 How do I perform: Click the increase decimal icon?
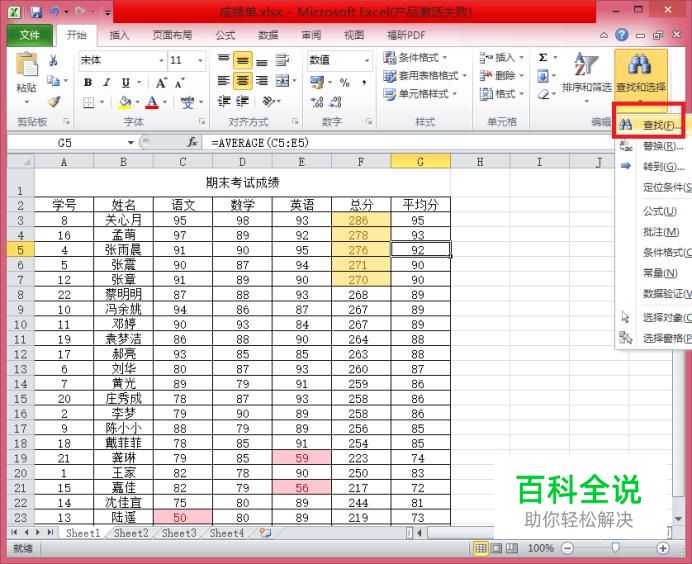[317, 102]
